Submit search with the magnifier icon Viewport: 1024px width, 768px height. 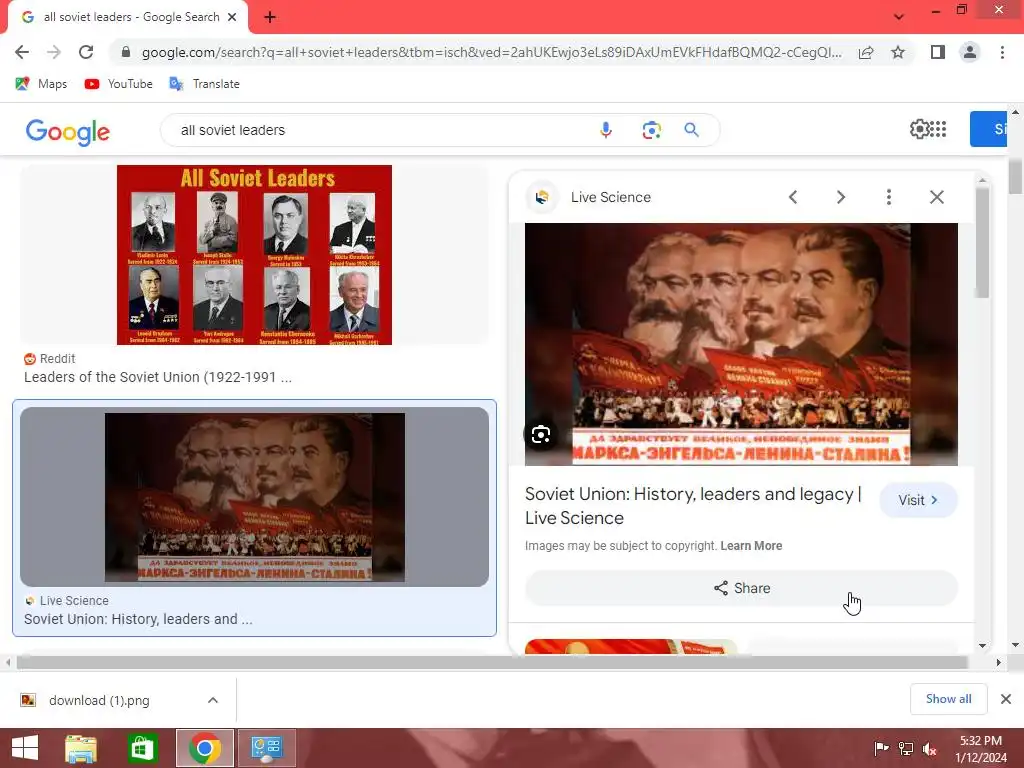(692, 130)
